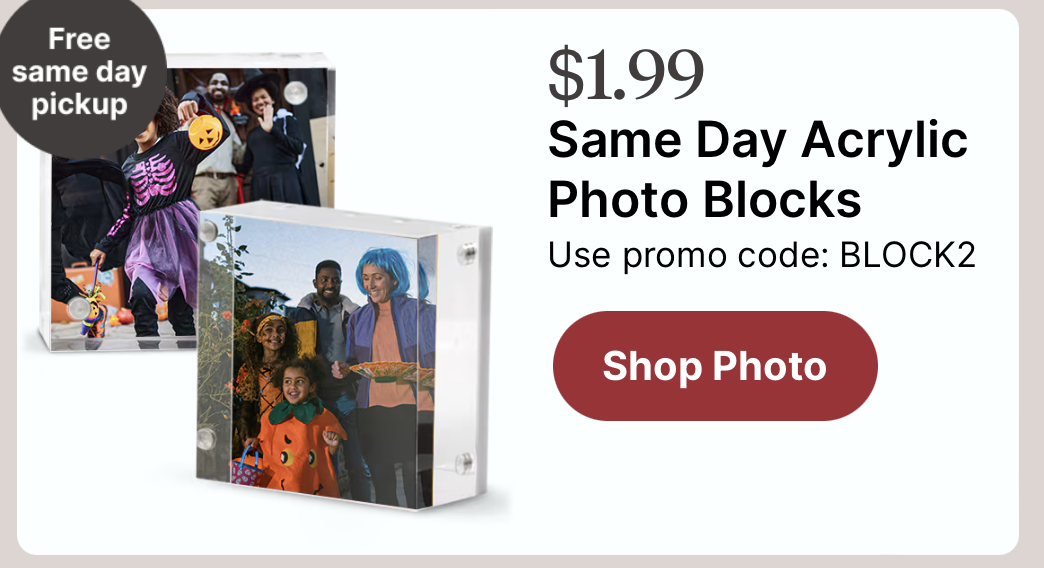Image resolution: width=1044 pixels, height=568 pixels.
Task: Click the top-right magnet on front block
Action: tap(468, 254)
